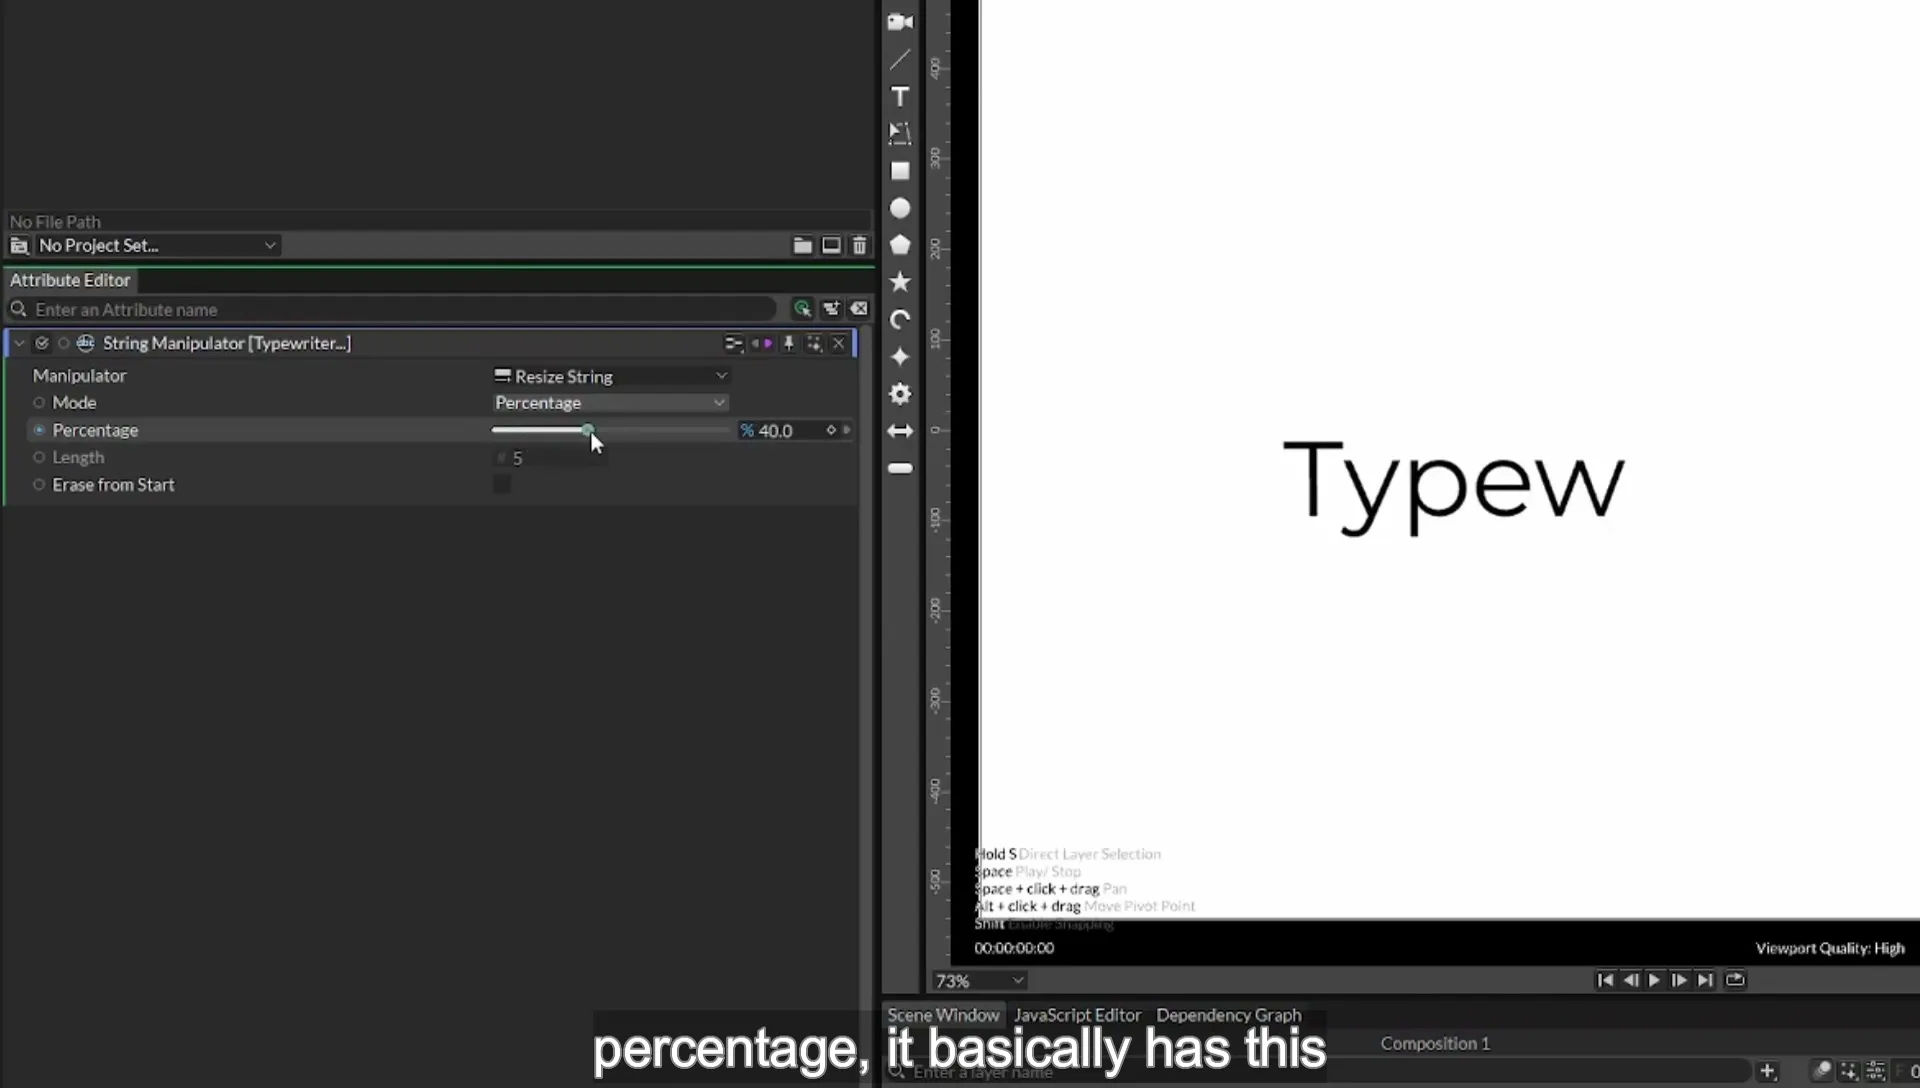Screen dimensions: 1920x1088
Task: Select the Cog shape tool
Action: point(900,394)
